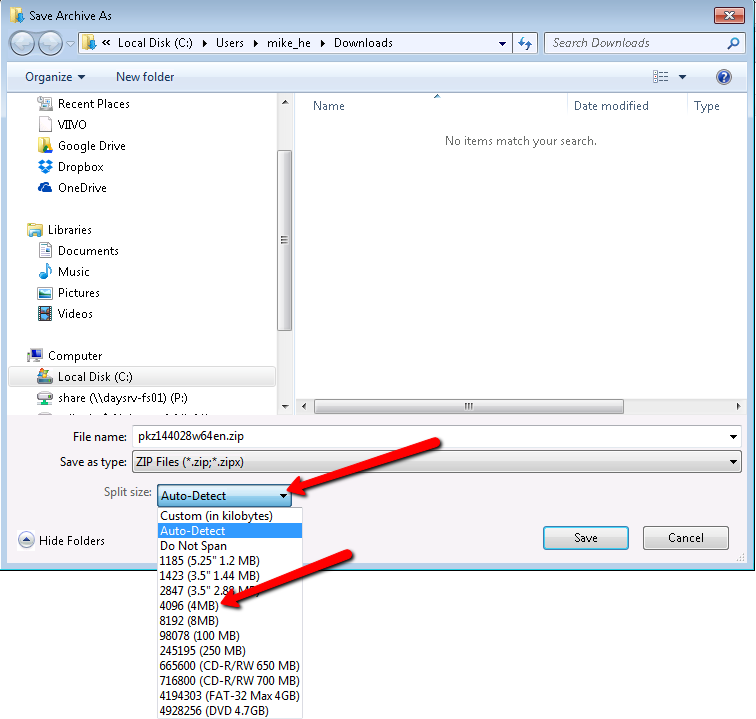This screenshot has height=719, width=756.
Task: Select OneDrive in navigation pane
Action: click(81, 188)
